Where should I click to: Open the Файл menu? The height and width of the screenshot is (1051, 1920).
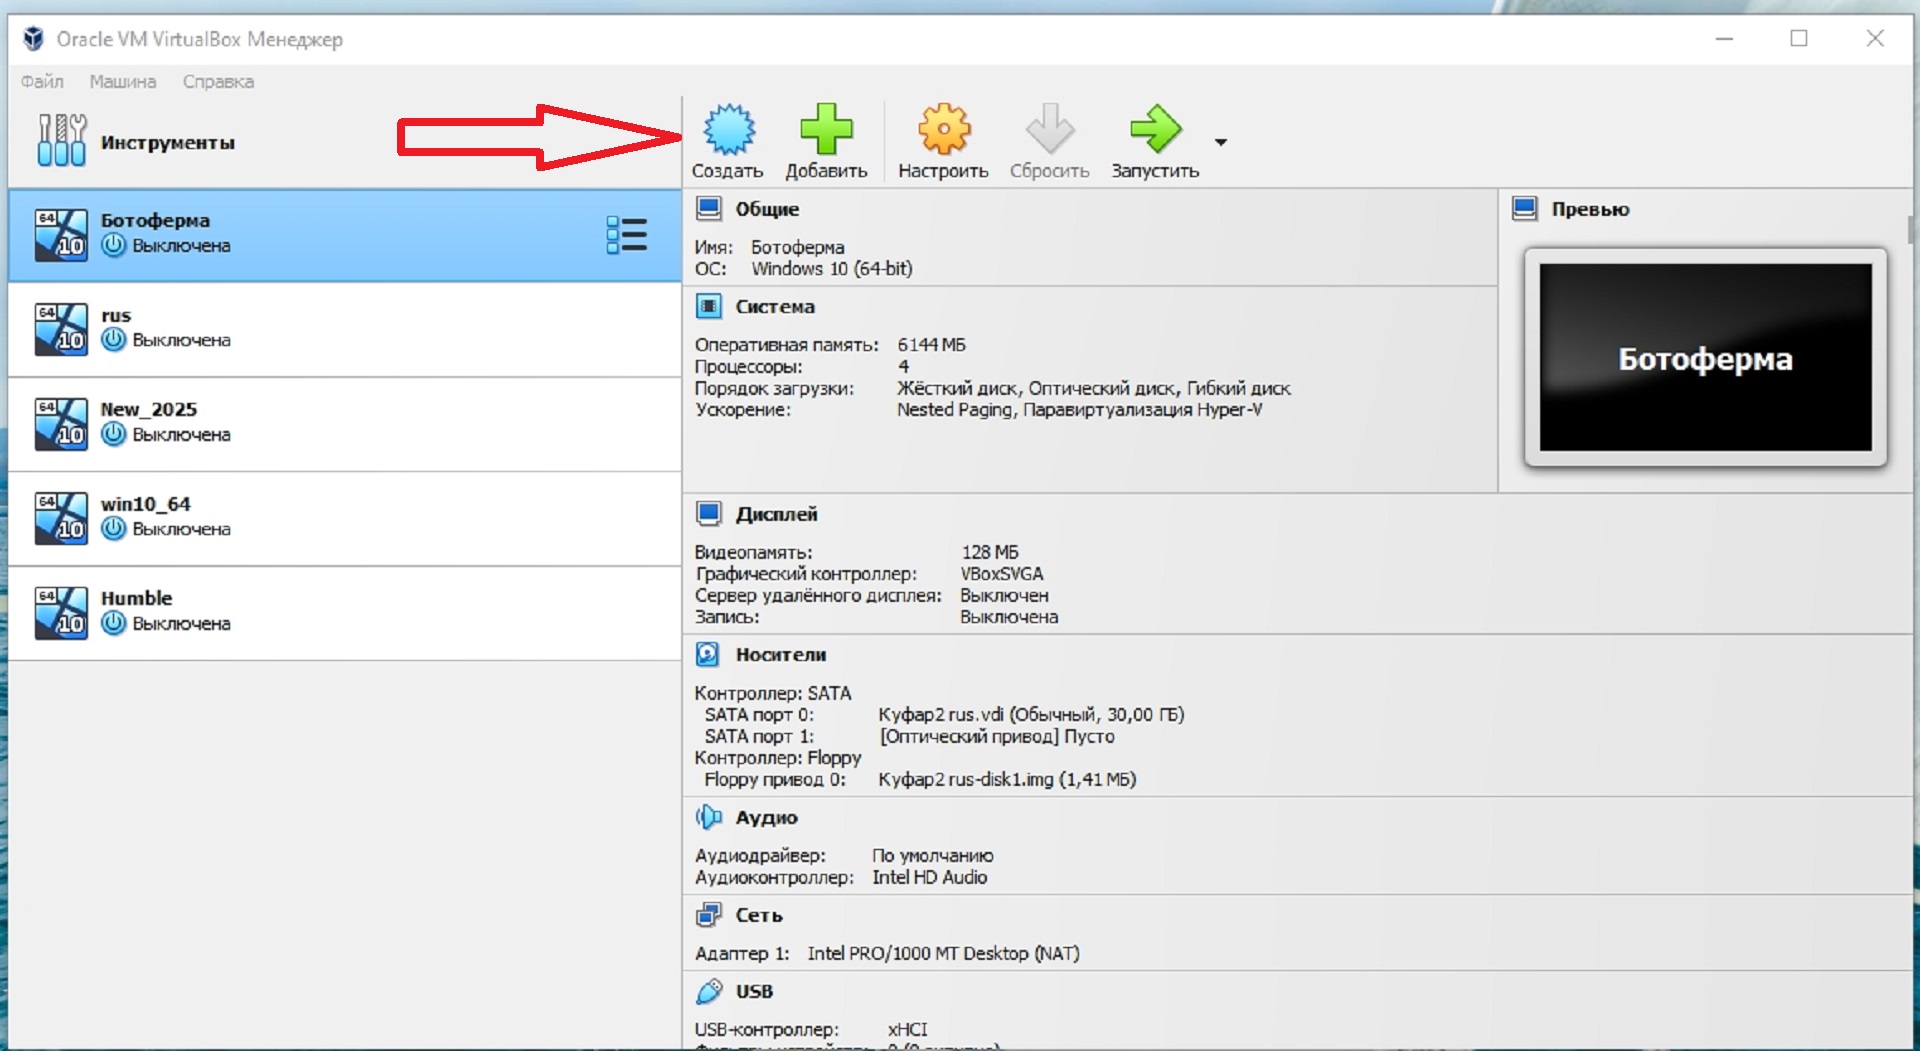click(x=42, y=81)
